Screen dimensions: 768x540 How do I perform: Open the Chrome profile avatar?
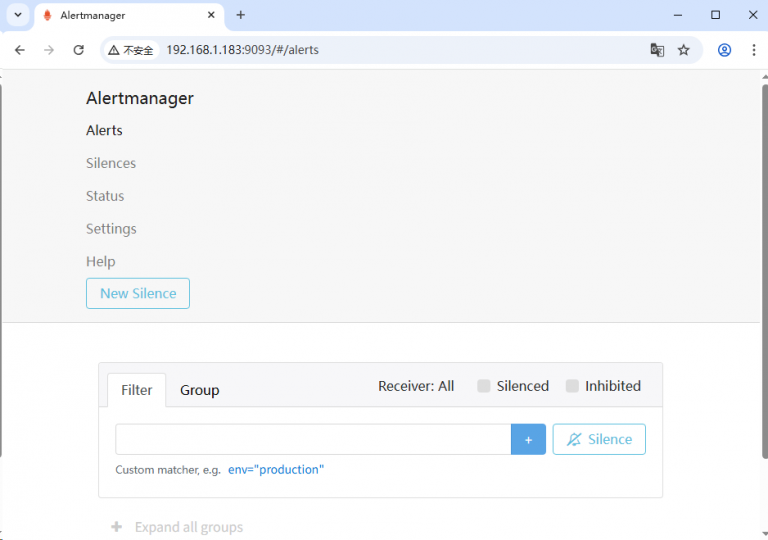(724, 50)
